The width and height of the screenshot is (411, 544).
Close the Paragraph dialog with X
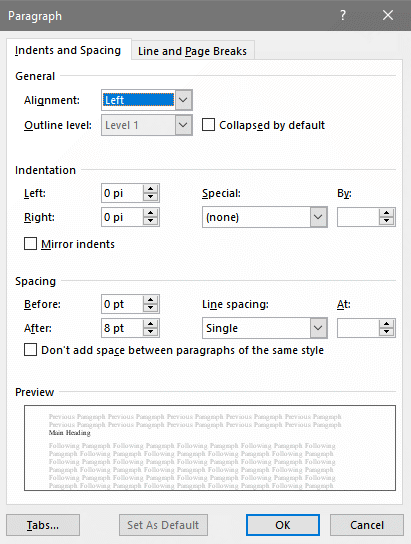pos(388,15)
